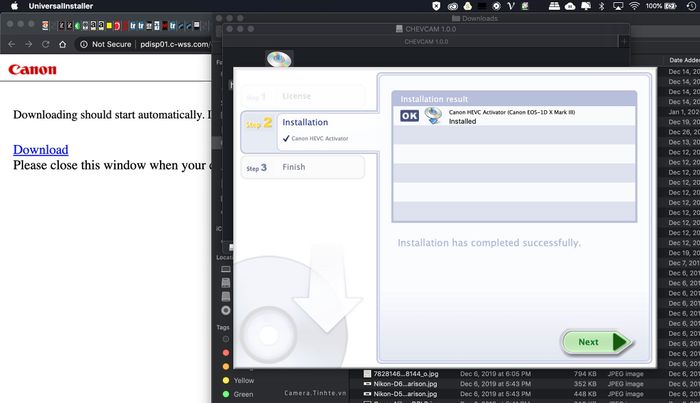Select the Red tag in Finder sidebar
The image size is (700, 403).
226,353
